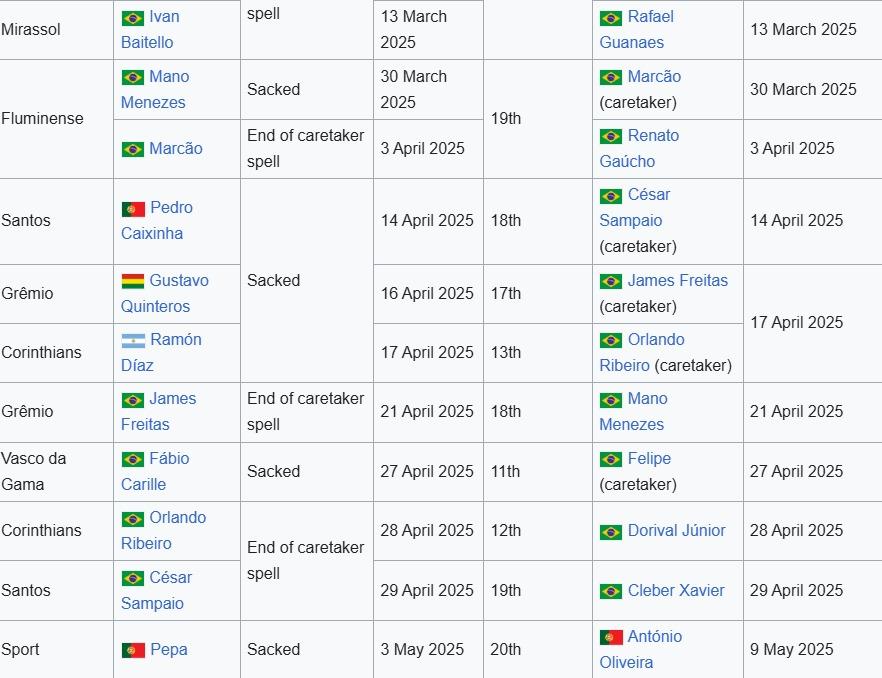882x678 pixels.
Task: Click the Portuguese flag beside António Oliveira
Action: (611, 637)
